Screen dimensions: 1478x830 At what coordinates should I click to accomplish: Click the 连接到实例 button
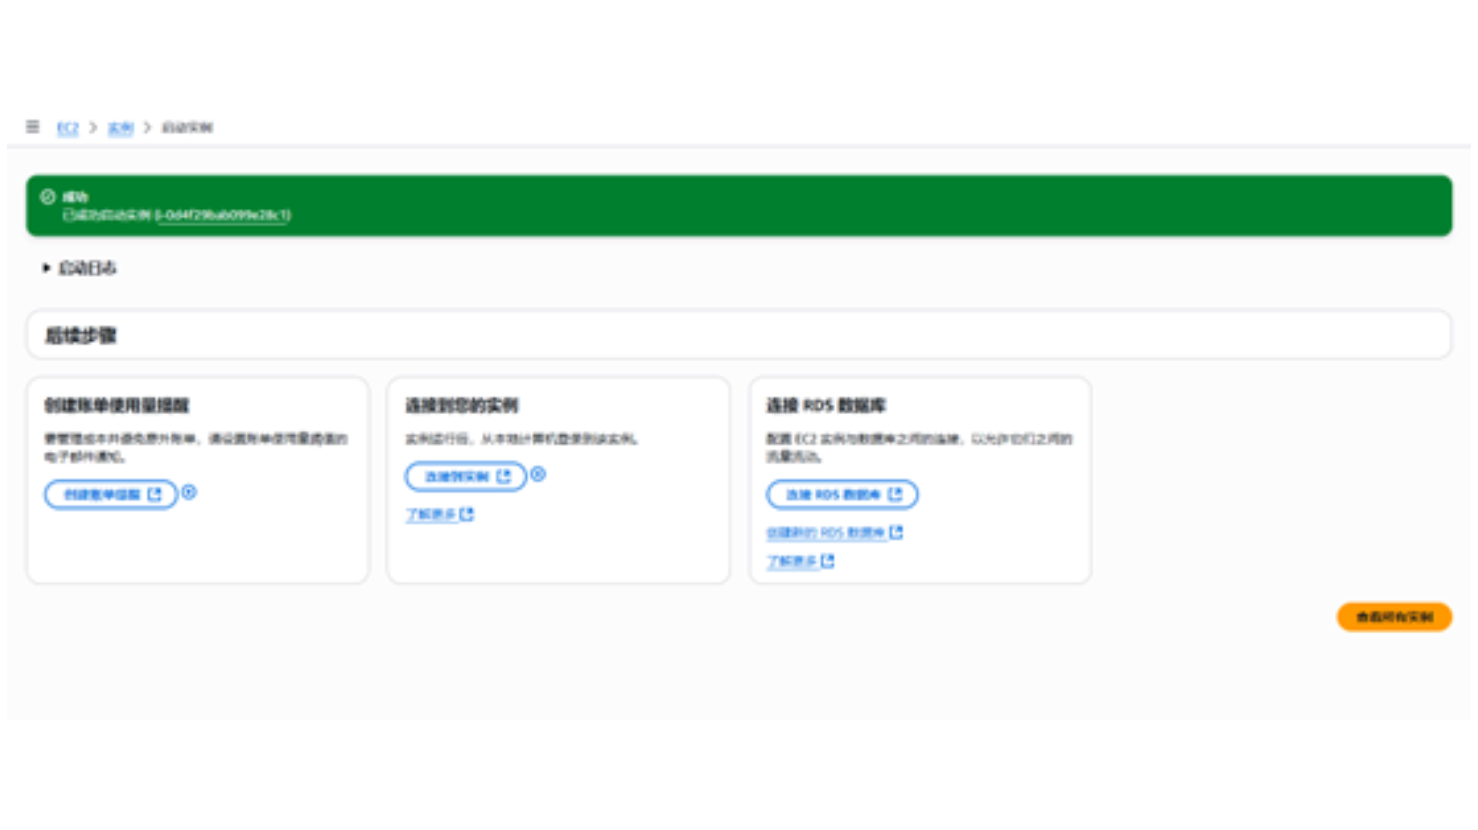click(x=466, y=476)
